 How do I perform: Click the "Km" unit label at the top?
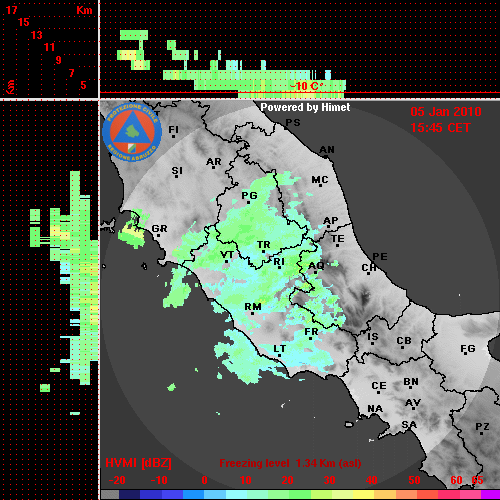tap(84, 10)
